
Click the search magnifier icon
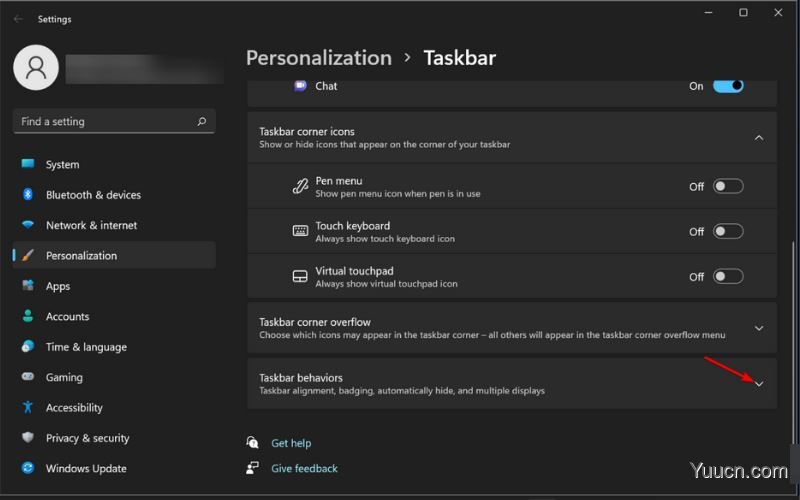[x=202, y=121]
